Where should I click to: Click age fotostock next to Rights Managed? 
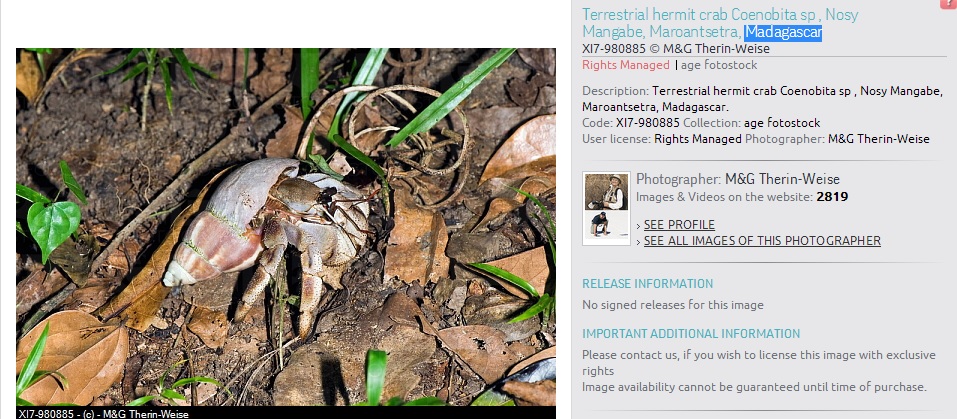718,65
